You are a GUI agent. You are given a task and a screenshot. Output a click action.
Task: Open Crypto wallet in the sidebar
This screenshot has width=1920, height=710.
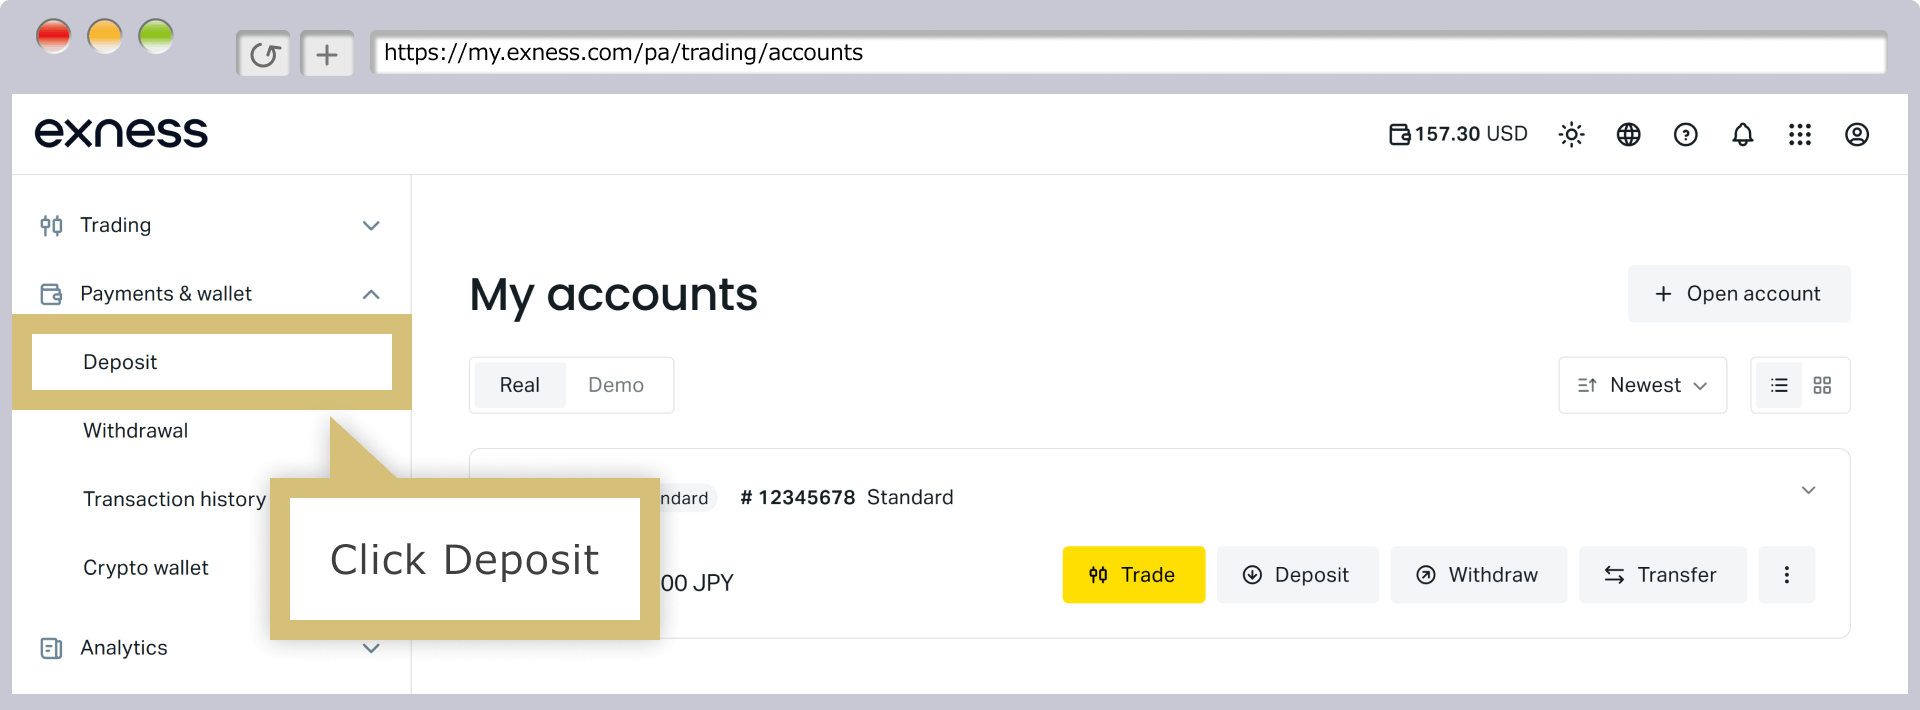[146, 568]
